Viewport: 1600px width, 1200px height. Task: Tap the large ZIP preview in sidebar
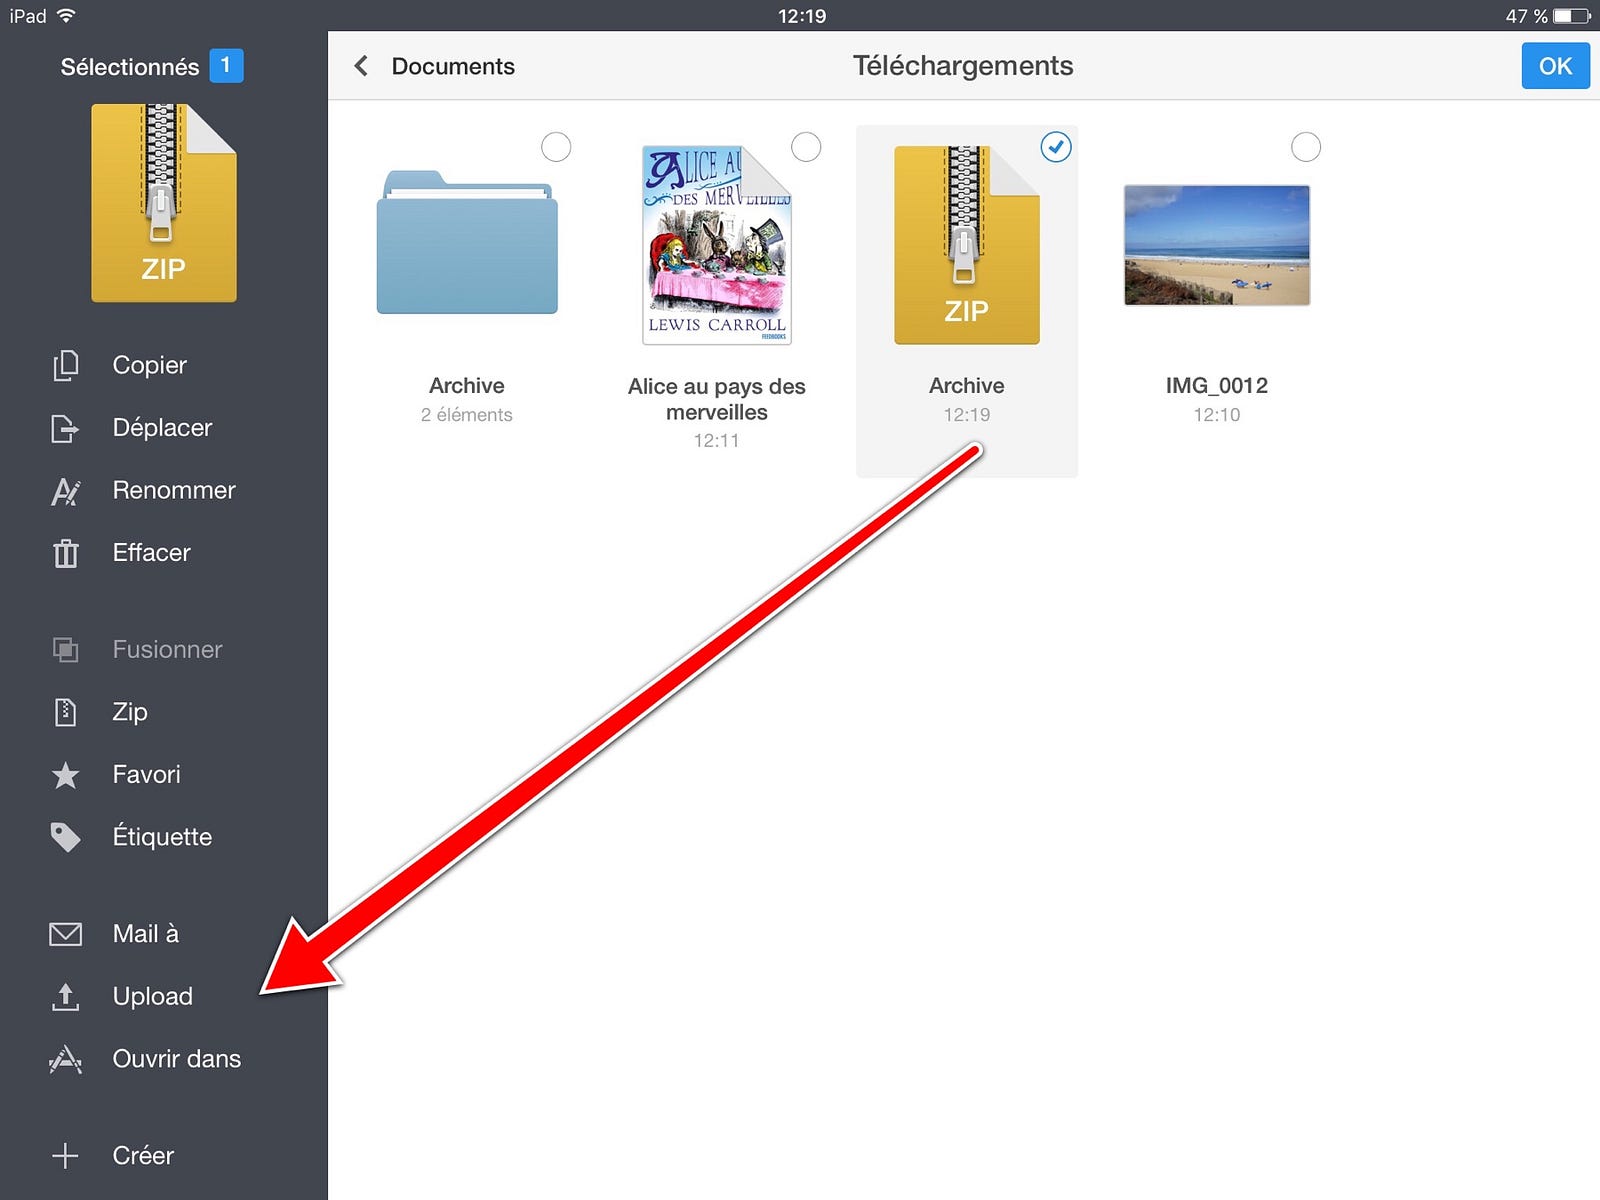tap(164, 203)
